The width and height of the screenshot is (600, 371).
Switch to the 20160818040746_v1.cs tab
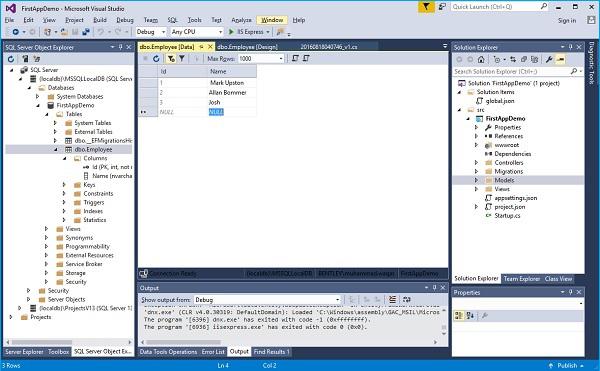329,47
